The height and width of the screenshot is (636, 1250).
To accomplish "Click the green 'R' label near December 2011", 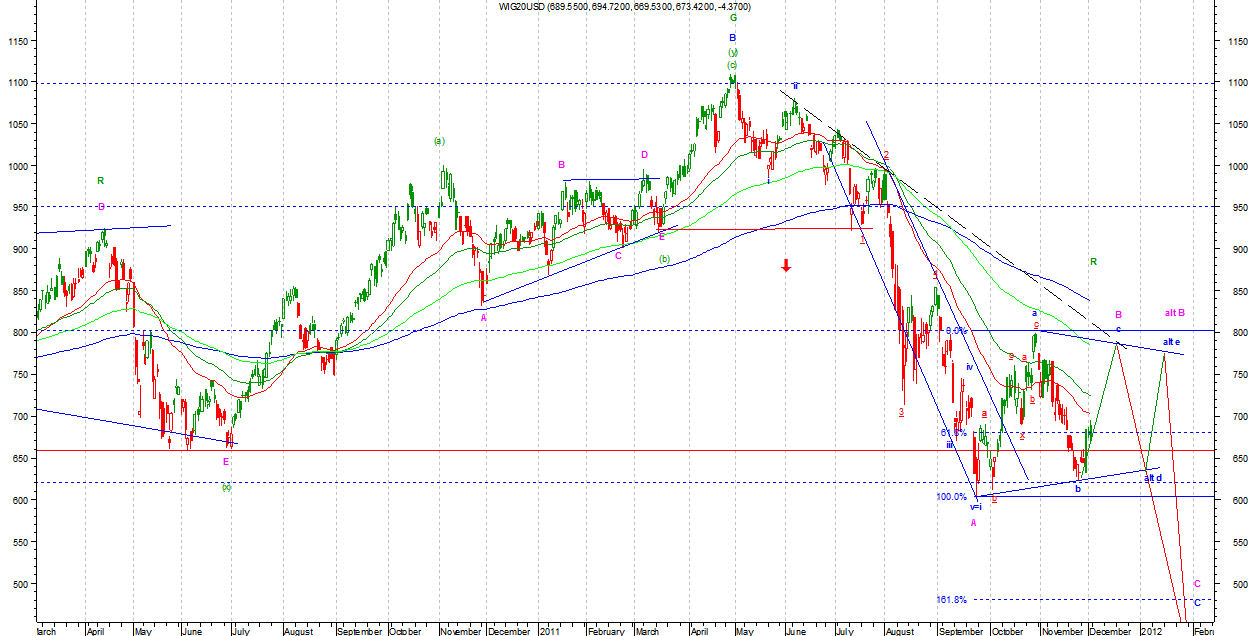I will click(1093, 262).
